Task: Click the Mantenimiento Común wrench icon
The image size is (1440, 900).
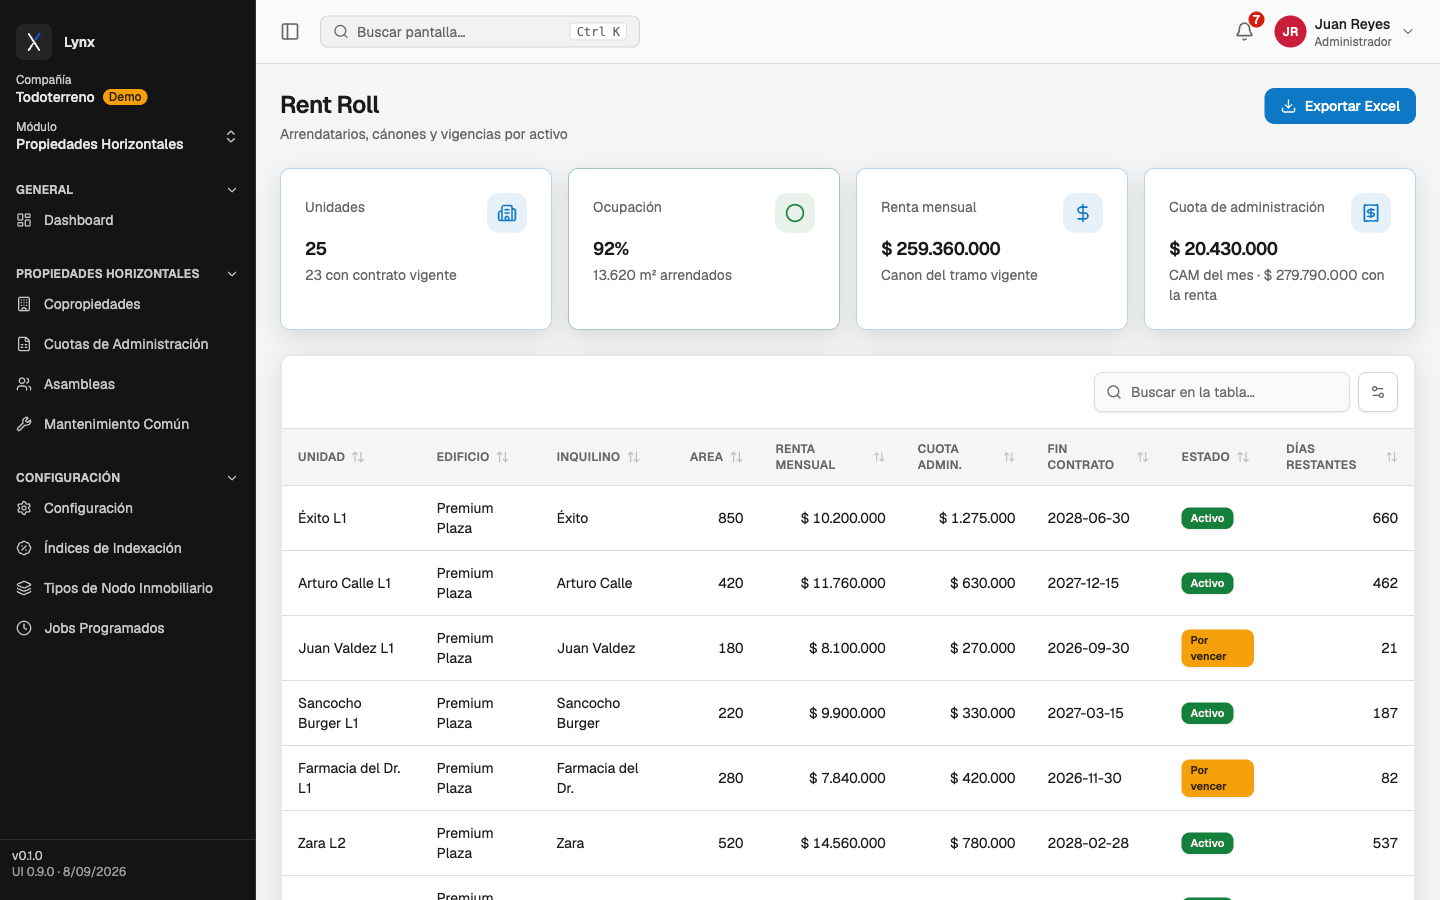Action: (x=24, y=424)
